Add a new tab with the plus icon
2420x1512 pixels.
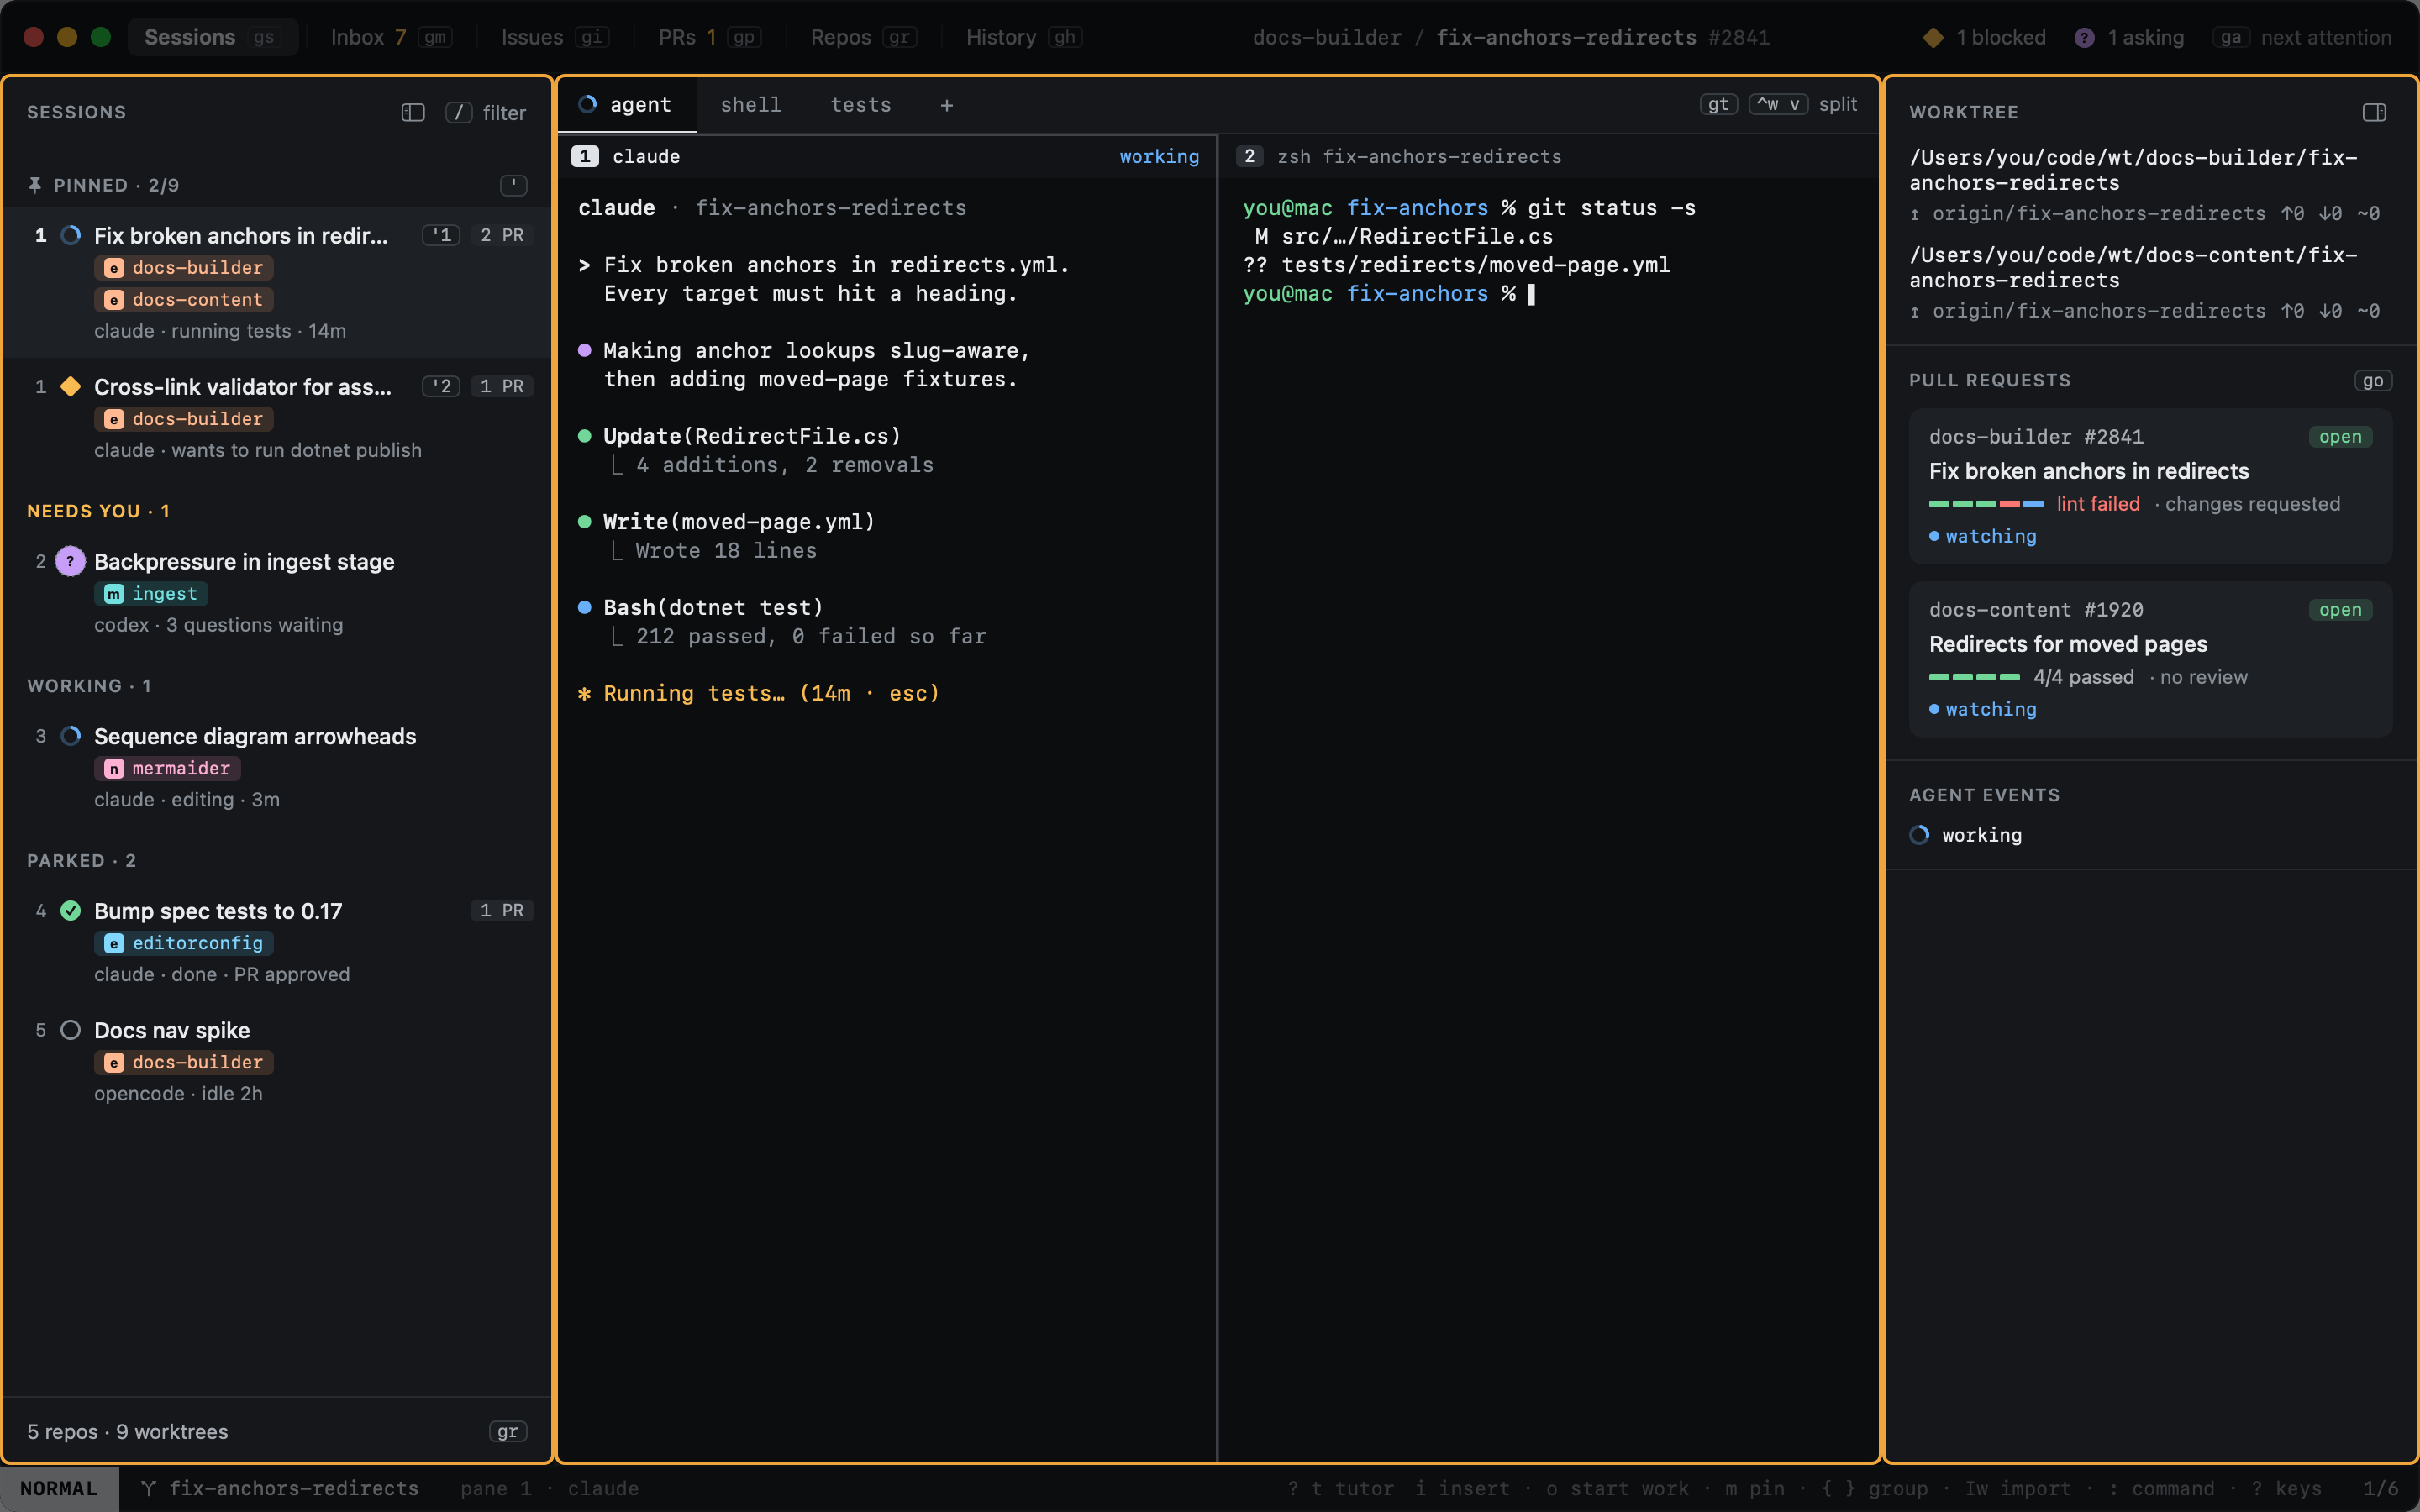pyautogui.click(x=946, y=105)
